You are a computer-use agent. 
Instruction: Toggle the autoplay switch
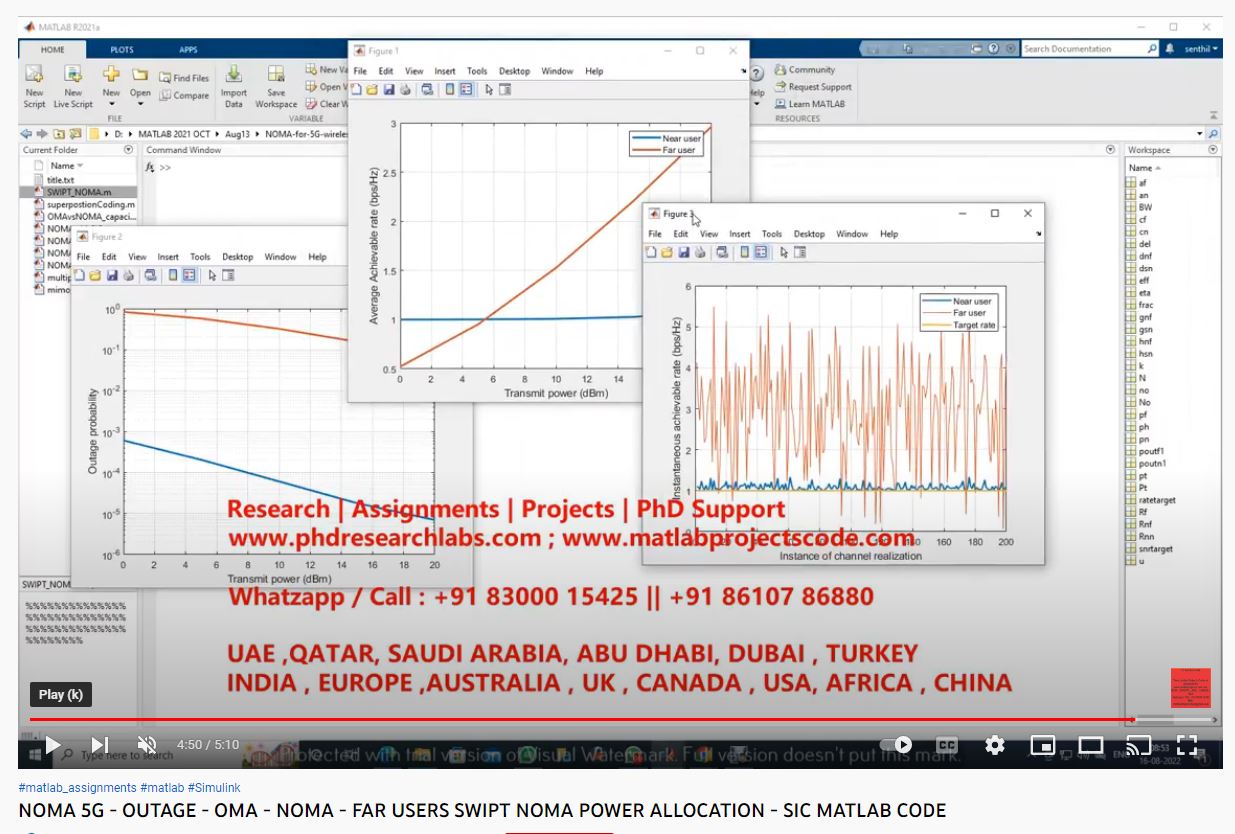coord(897,745)
